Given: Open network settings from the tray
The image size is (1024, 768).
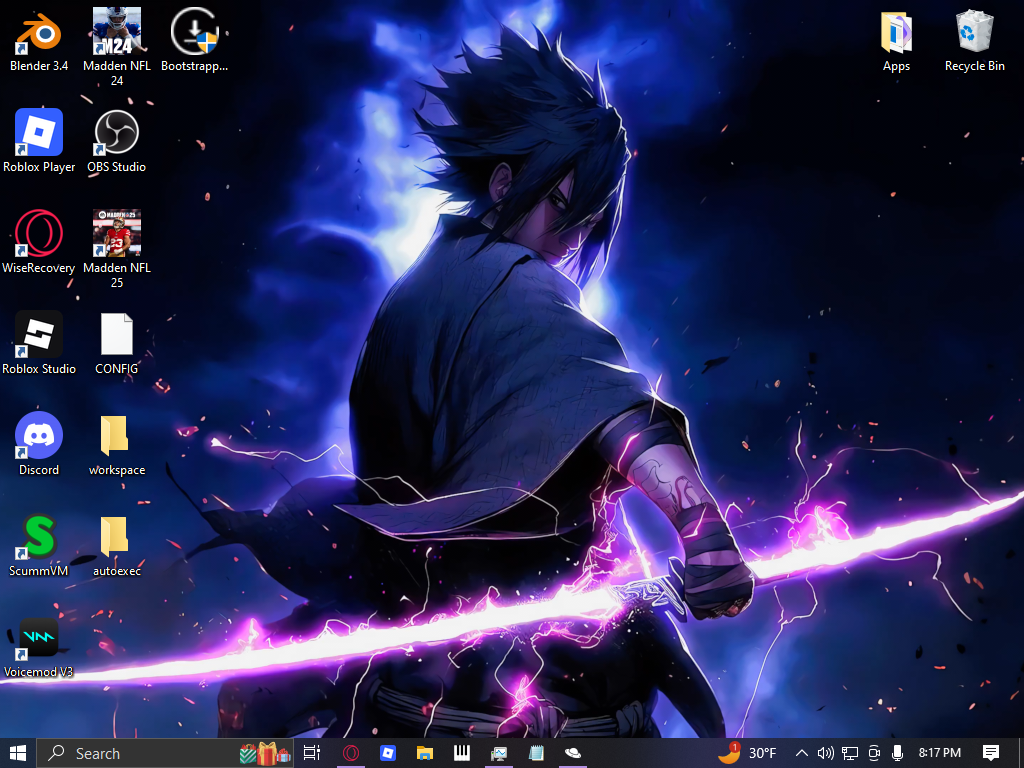Looking at the screenshot, I should click(x=850, y=753).
